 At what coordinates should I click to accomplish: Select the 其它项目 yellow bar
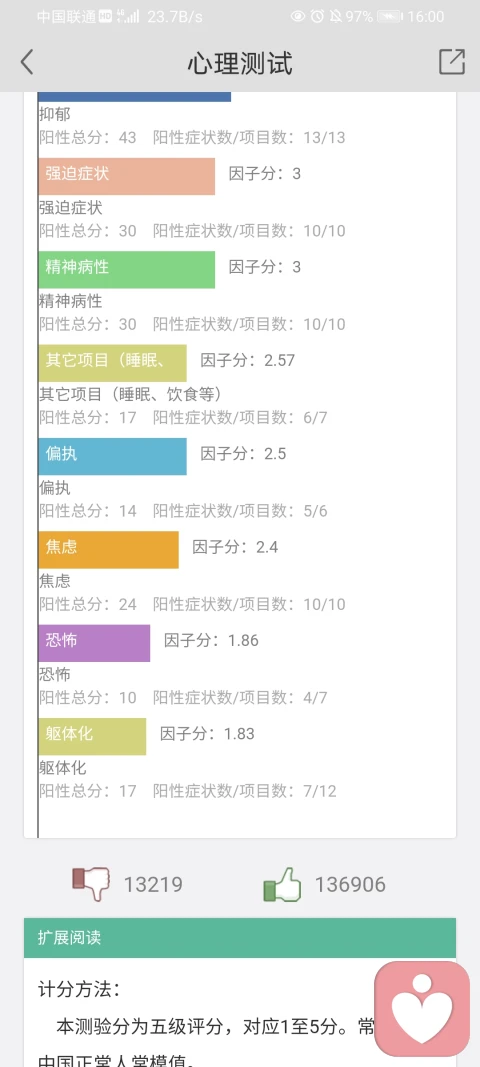(x=112, y=363)
